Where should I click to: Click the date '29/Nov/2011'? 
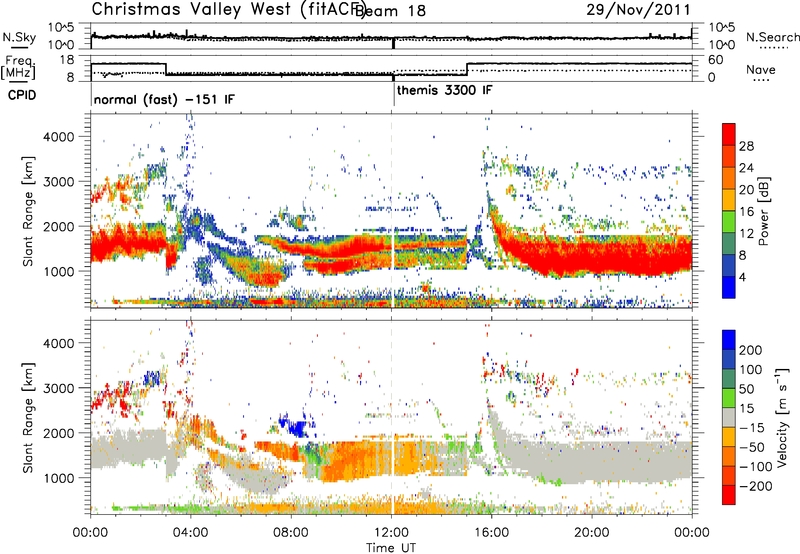(638, 10)
